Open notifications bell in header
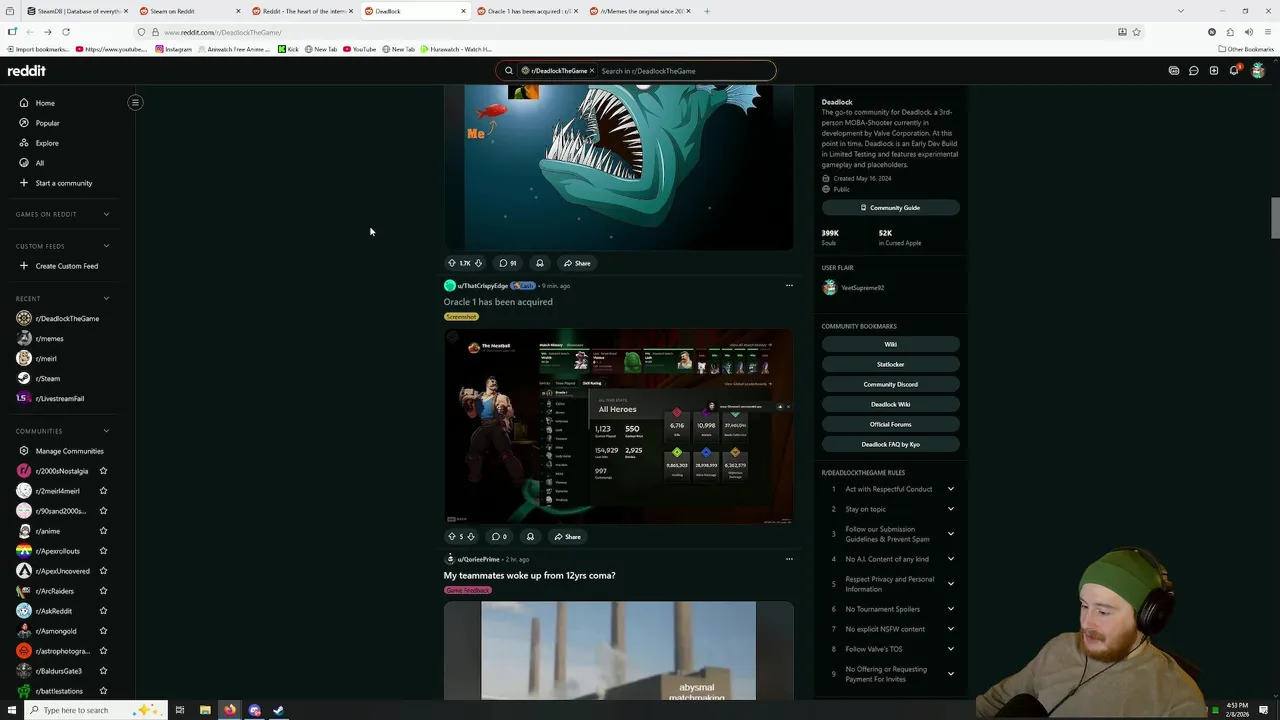 (1234, 71)
